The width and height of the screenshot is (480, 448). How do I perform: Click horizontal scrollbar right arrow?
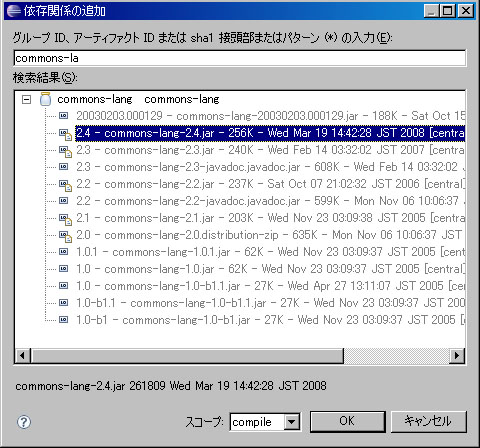pyautogui.click(x=457, y=356)
